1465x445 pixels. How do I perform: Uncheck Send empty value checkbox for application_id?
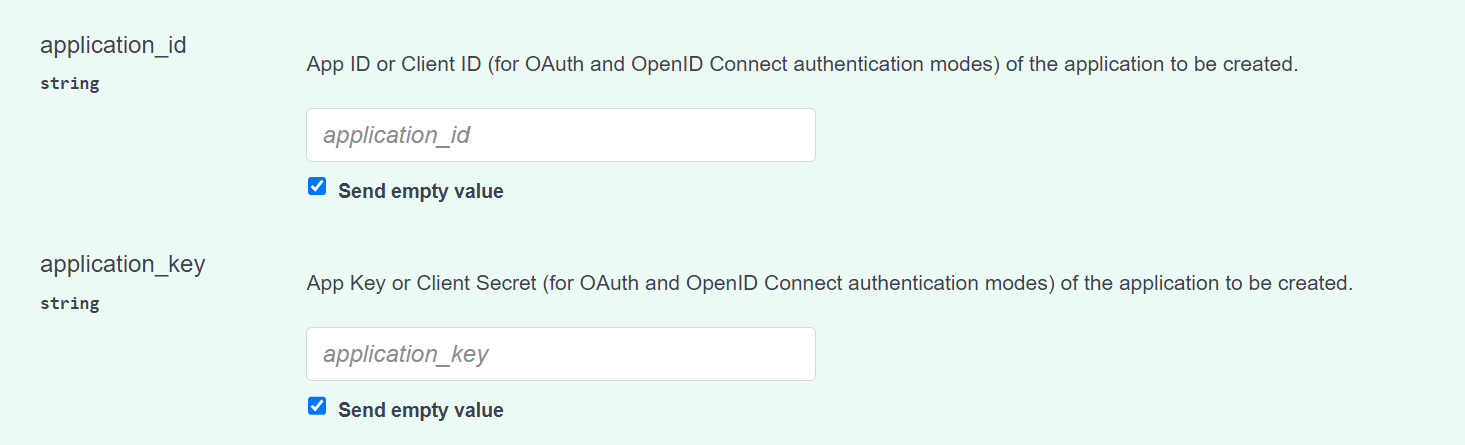317,187
